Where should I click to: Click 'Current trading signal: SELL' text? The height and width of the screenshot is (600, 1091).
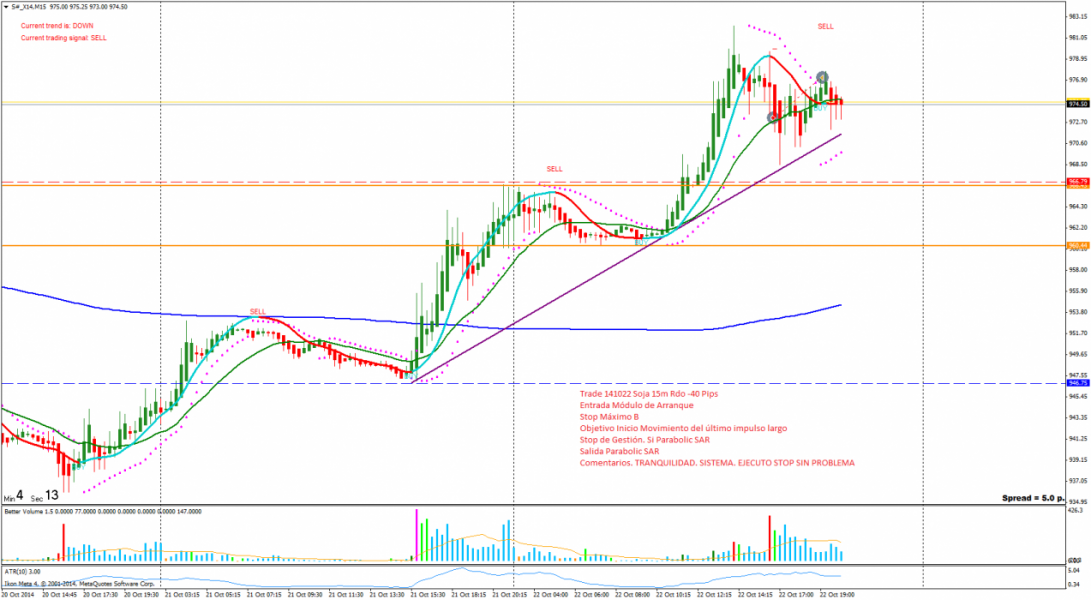click(63, 38)
